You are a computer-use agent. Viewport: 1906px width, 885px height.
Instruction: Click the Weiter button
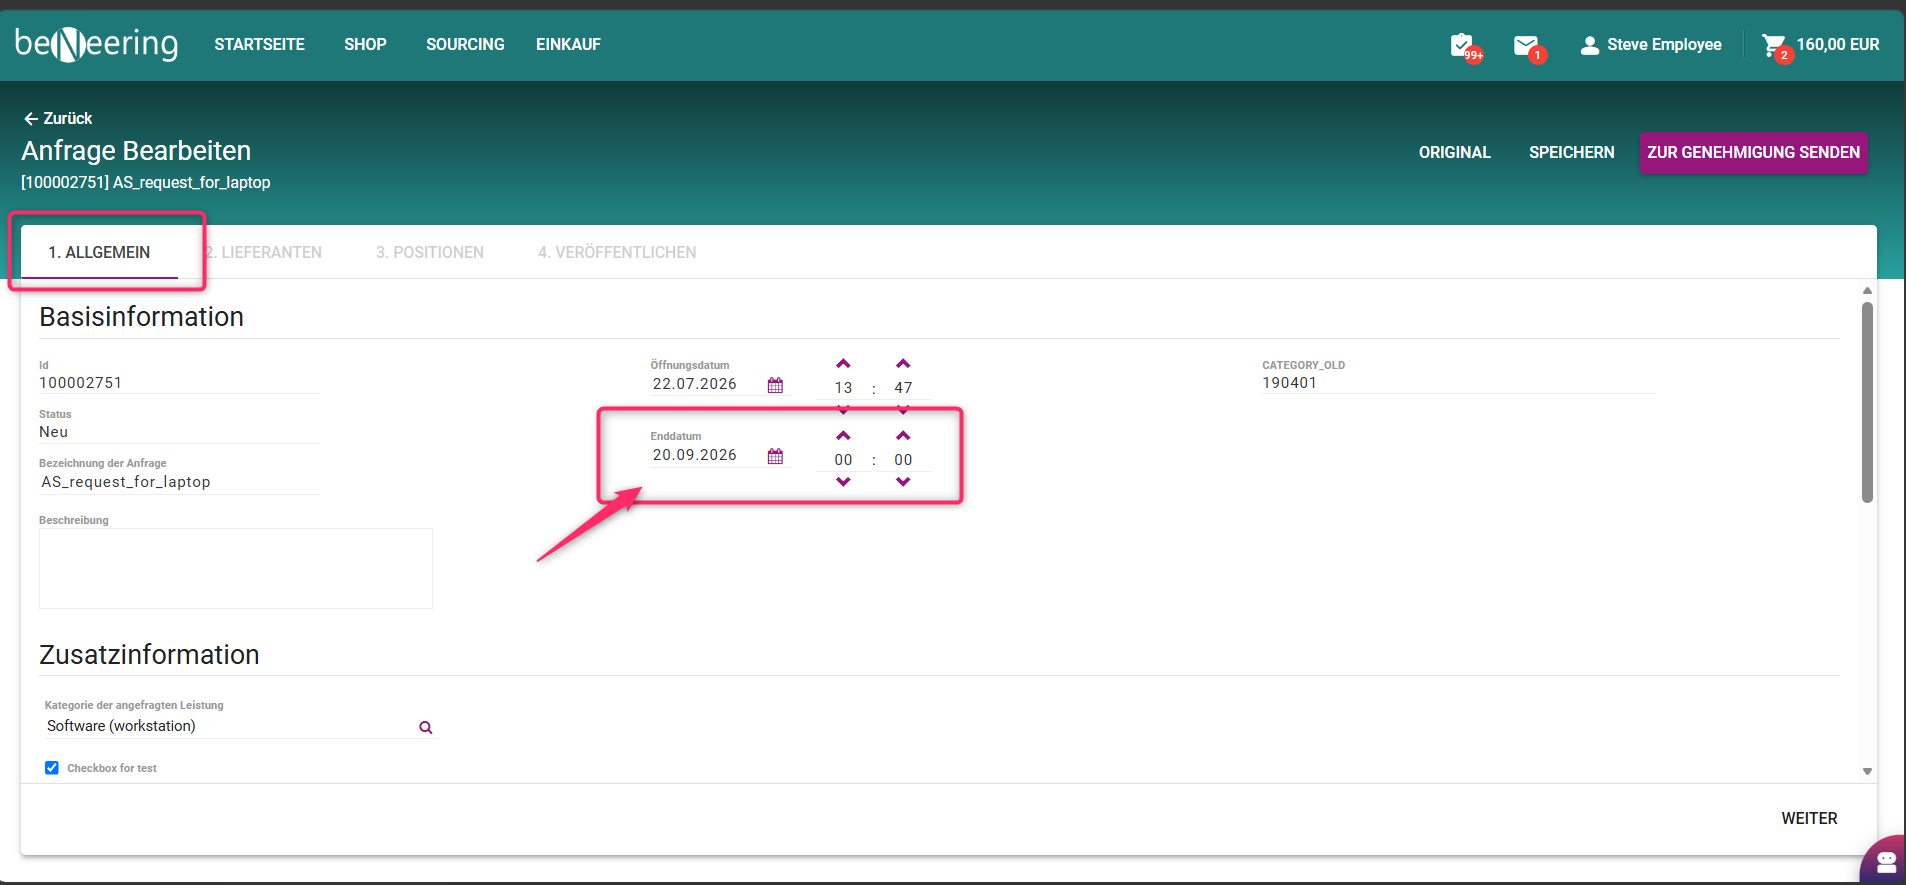pyautogui.click(x=1809, y=818)
